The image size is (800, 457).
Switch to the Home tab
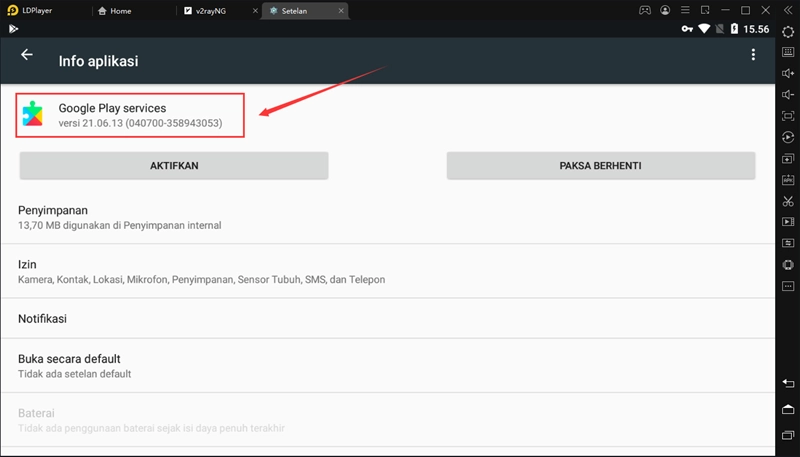click(x=114, y=11)
